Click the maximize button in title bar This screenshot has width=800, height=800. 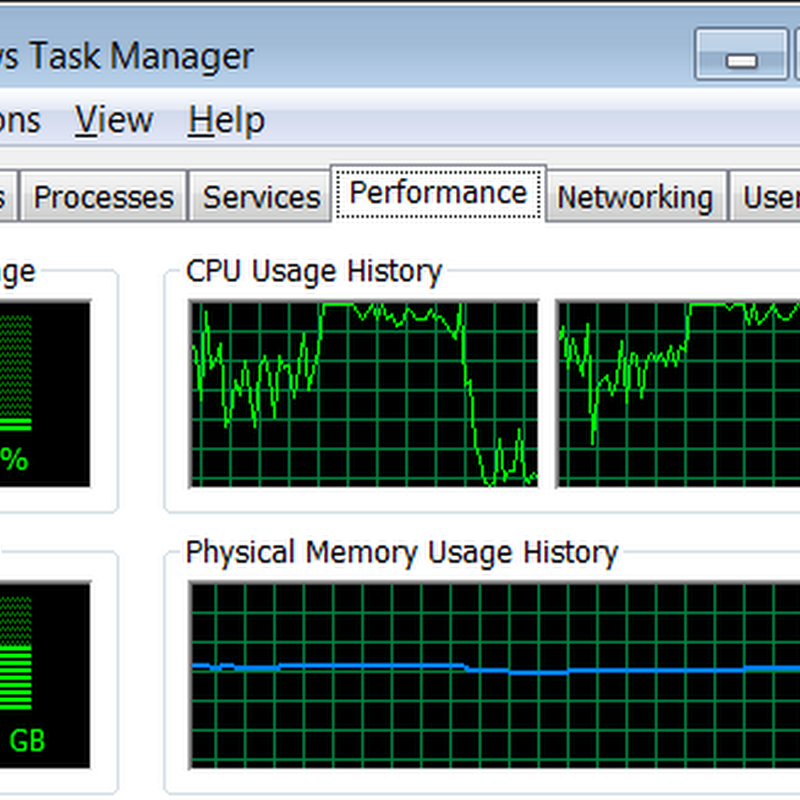coord(794,56)
